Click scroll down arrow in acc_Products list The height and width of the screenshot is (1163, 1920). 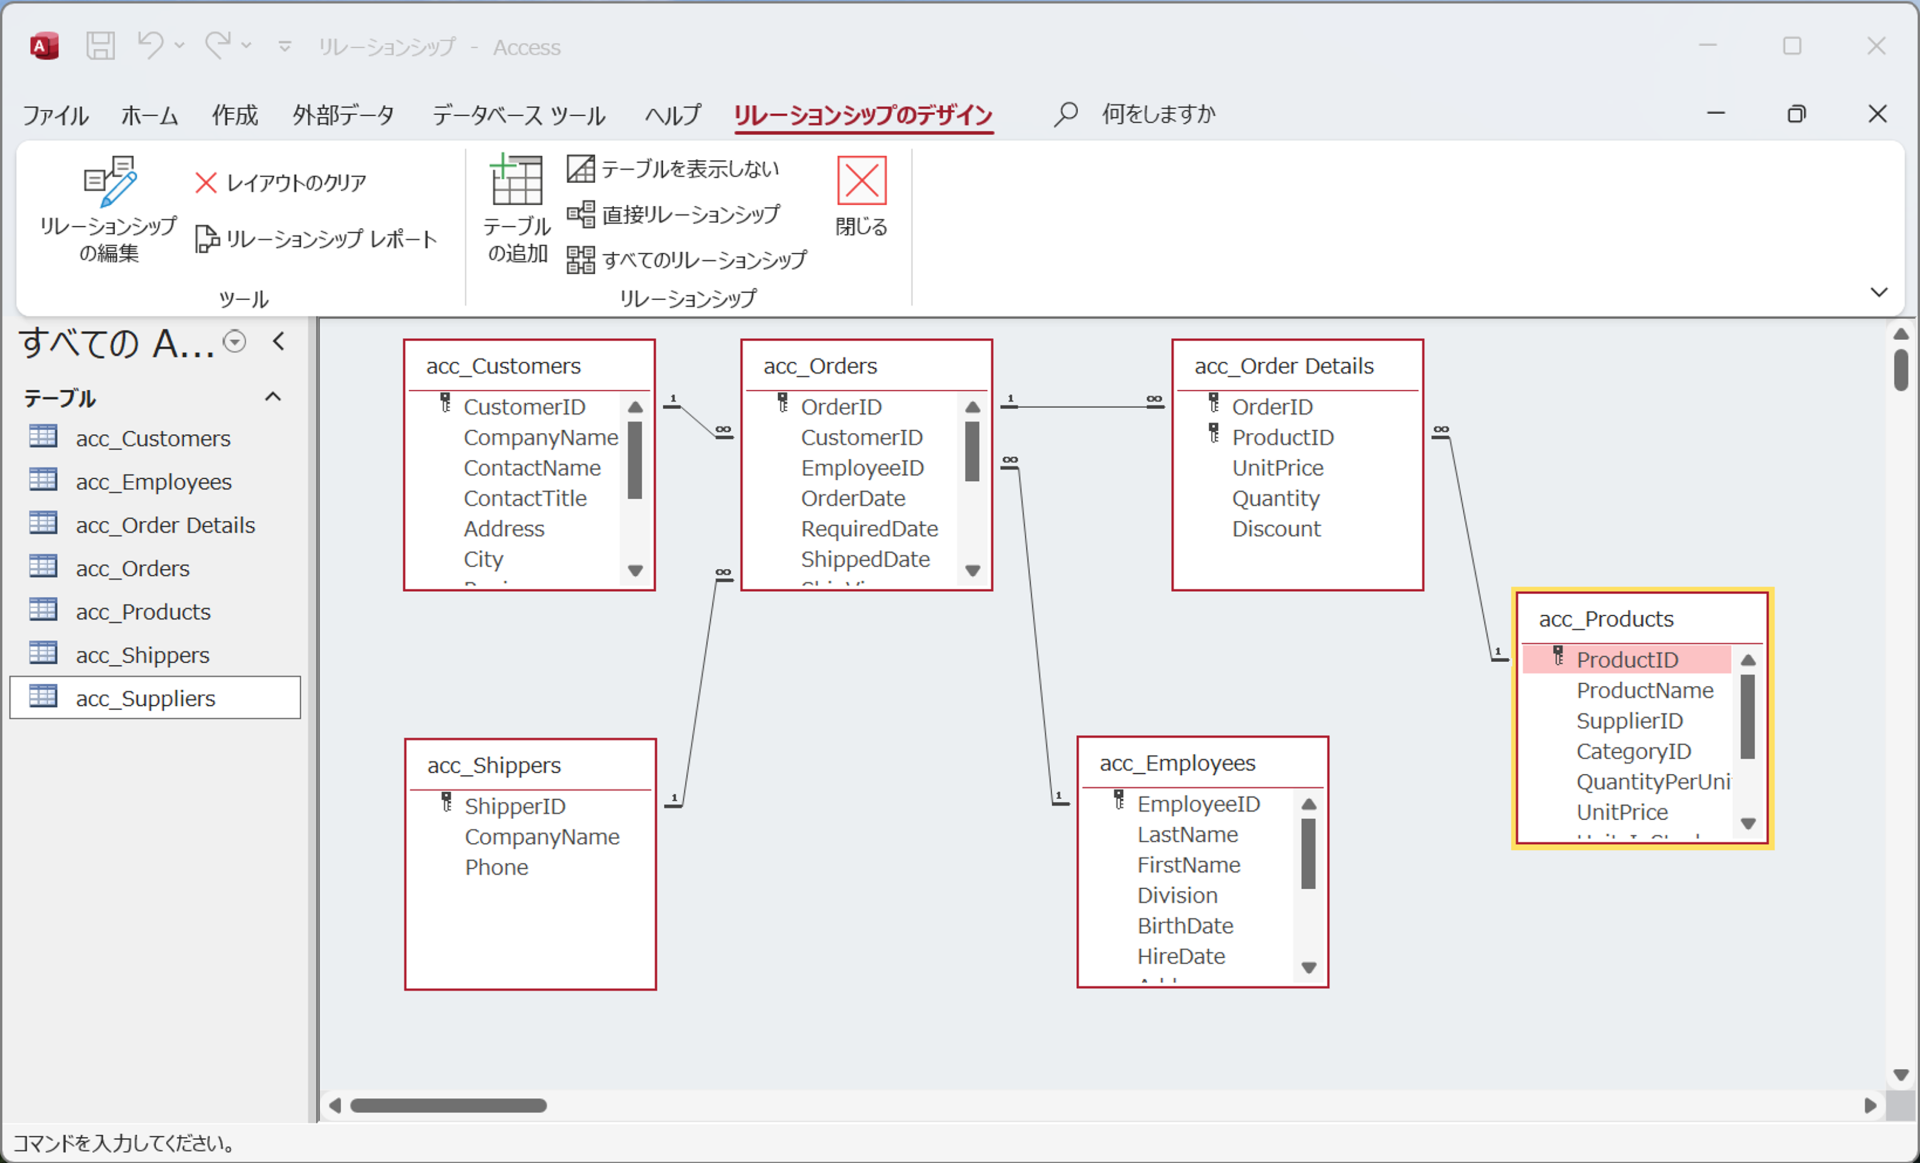1748,824
